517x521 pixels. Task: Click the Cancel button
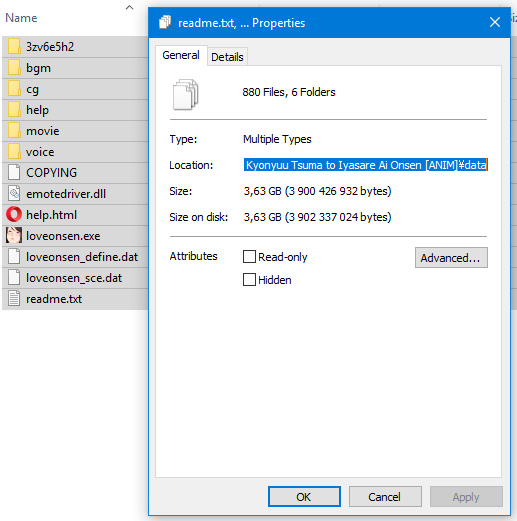[x=385, y=497]
